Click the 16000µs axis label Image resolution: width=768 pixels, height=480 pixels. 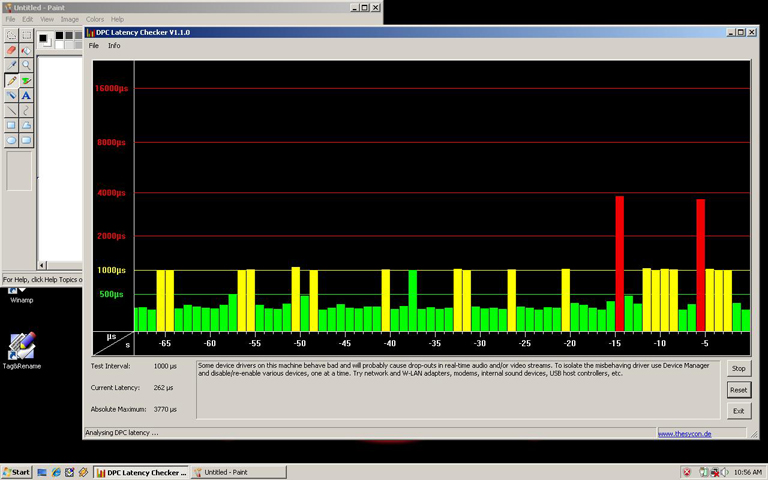tap(112, 88)
